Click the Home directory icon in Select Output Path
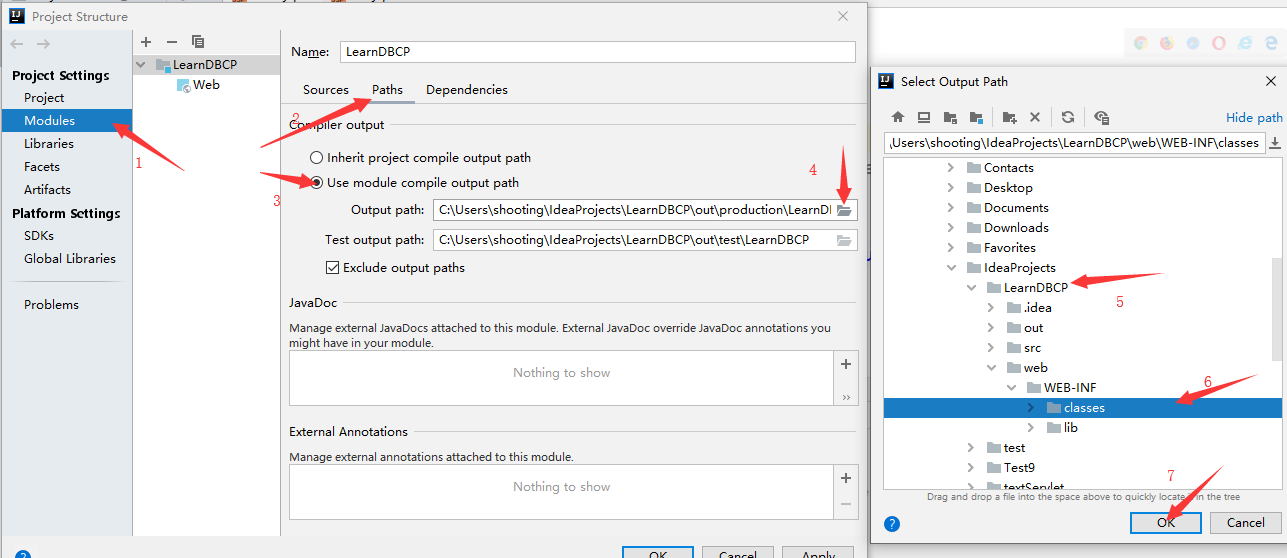 [x=898, y=117]
